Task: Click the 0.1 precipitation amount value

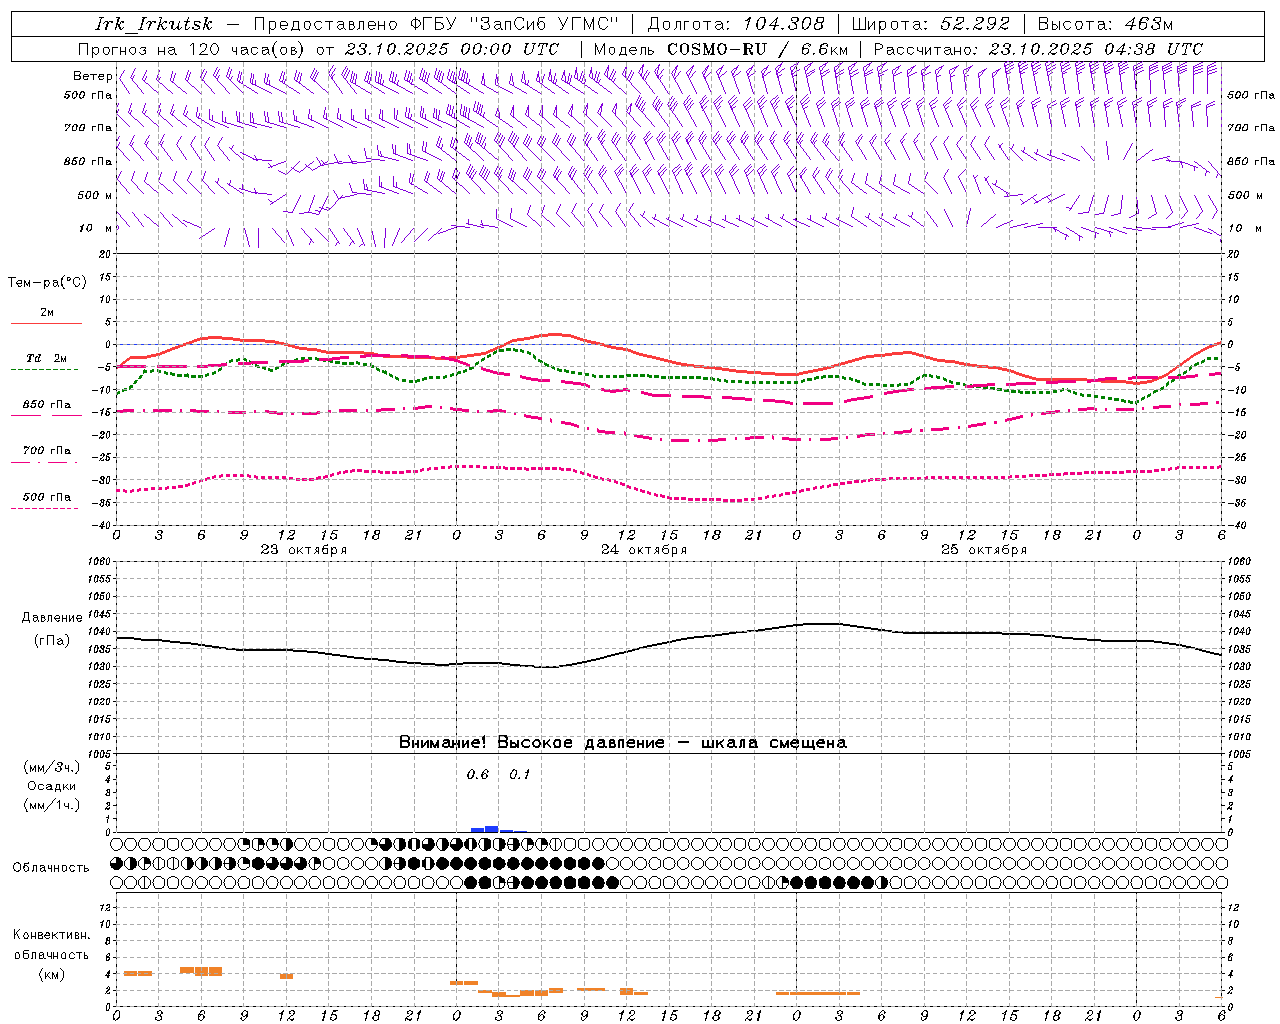Action: pos(520,774)
